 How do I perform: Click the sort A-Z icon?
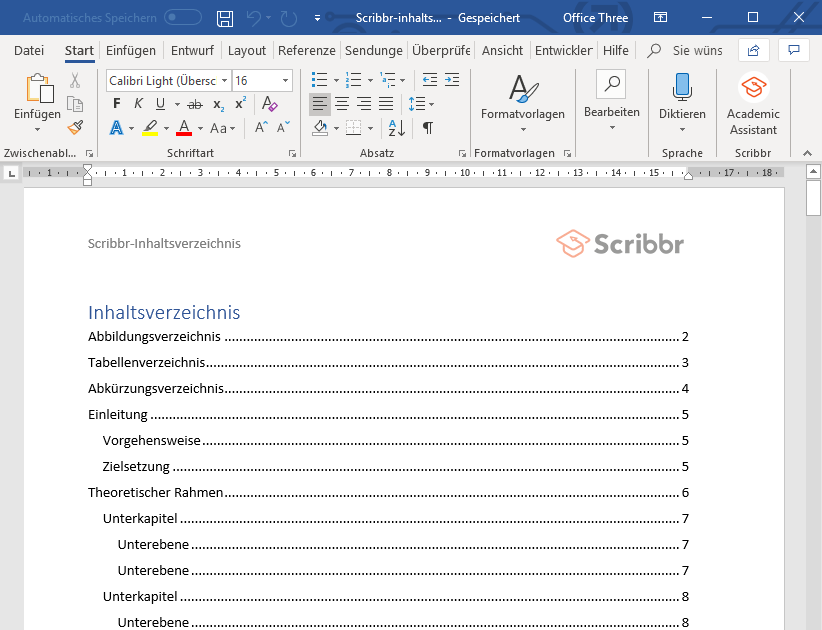(x=397, y=128)
